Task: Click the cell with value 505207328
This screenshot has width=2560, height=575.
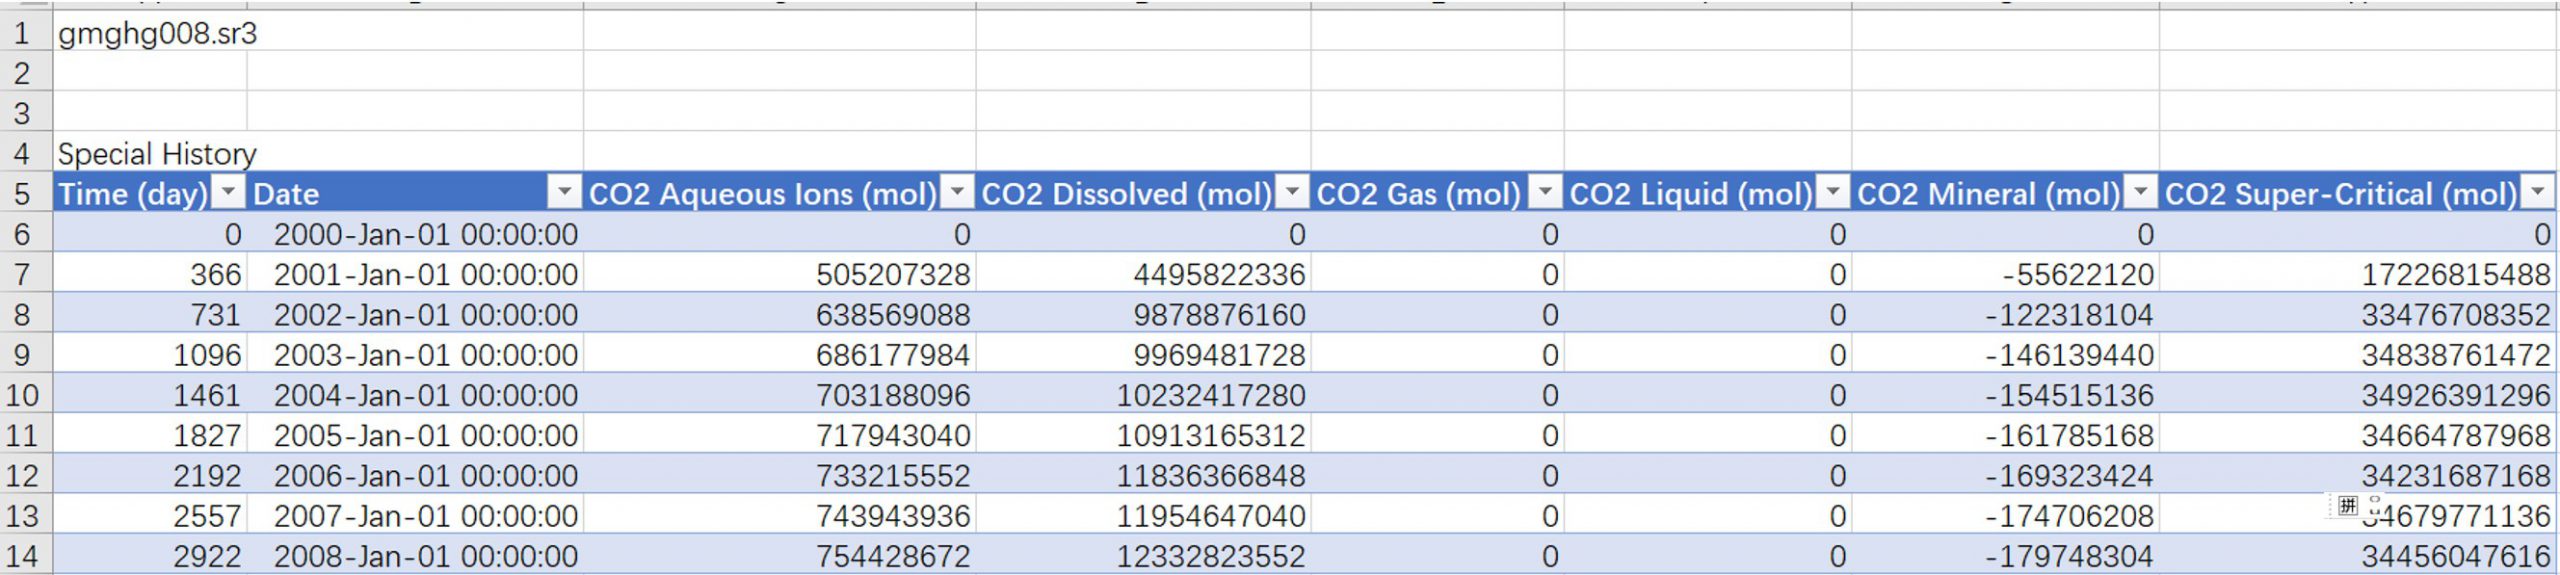Action: (x=892, y=275)
